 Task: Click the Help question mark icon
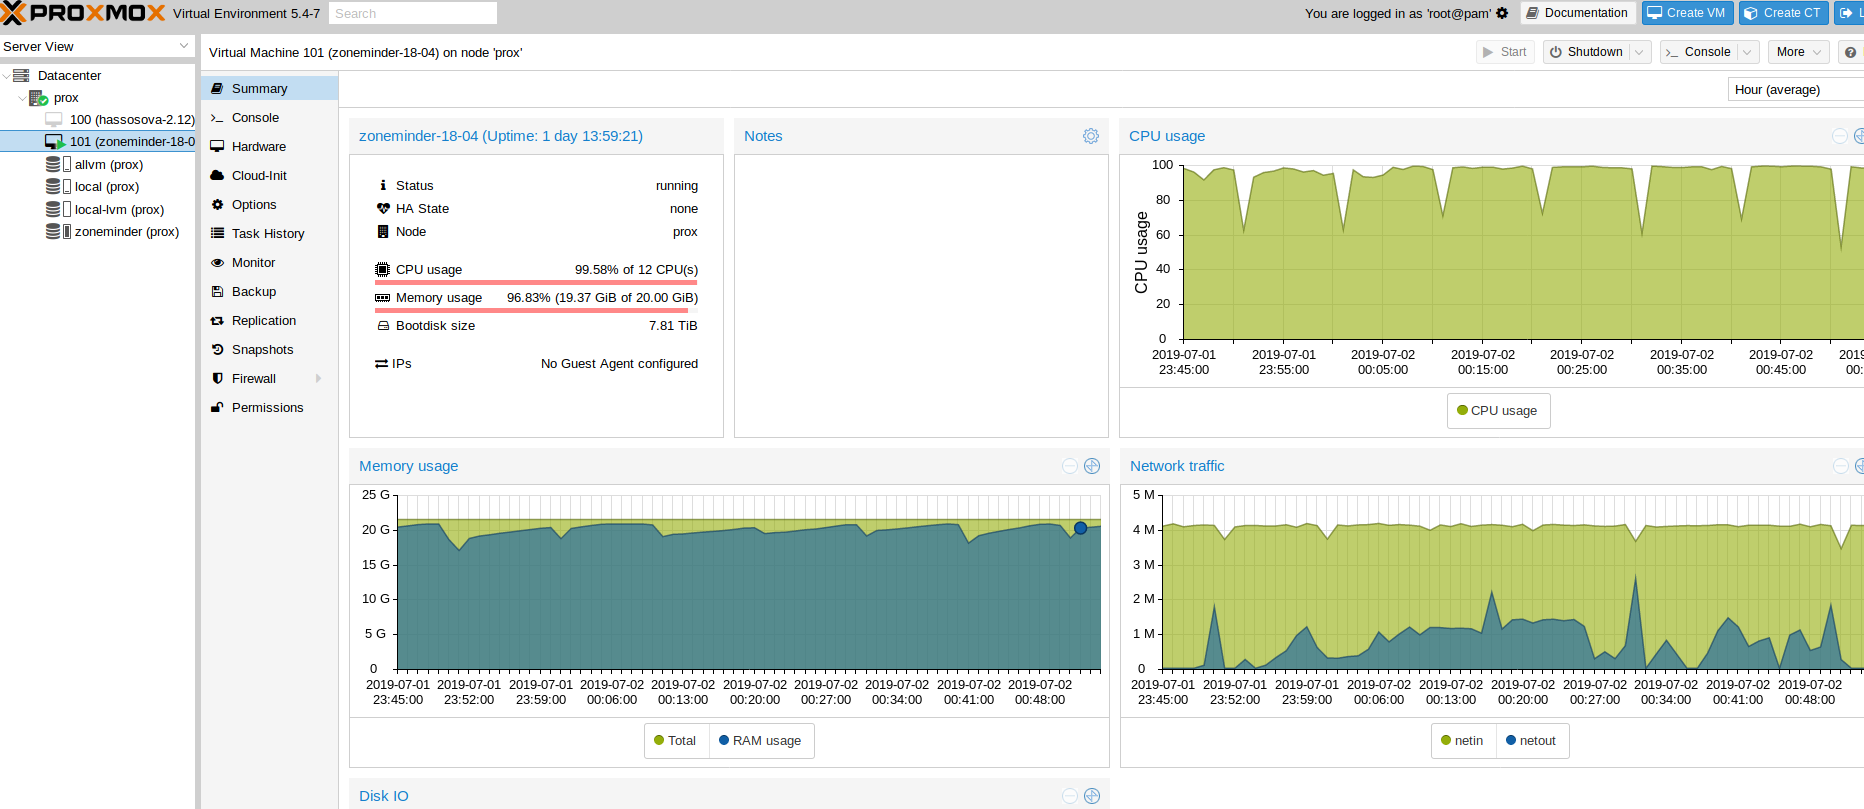1851,52
